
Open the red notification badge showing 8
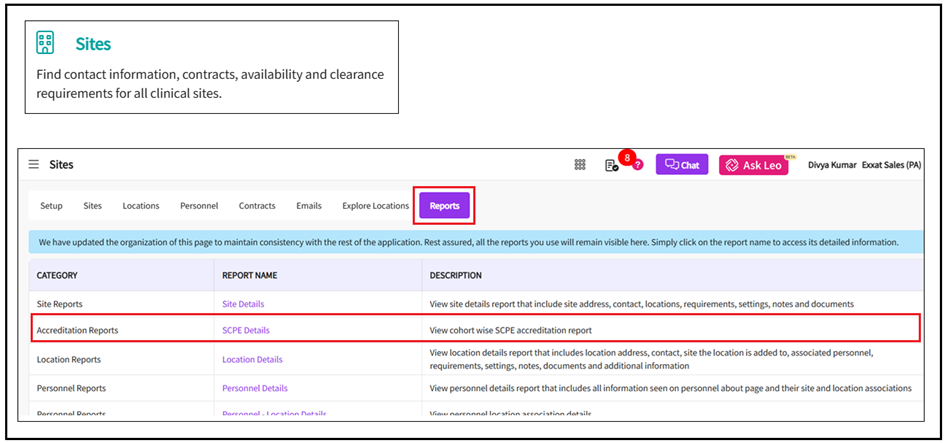pyautogui.click(x=627, y=157)
